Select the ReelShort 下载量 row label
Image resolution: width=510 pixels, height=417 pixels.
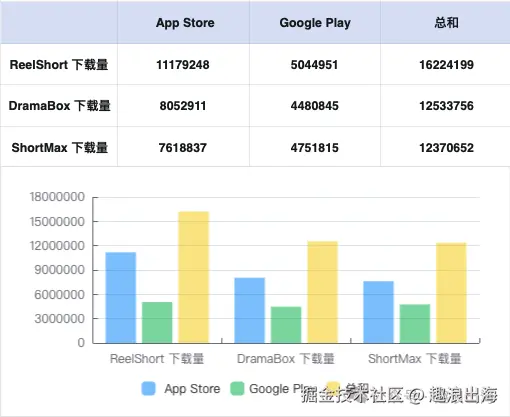tap(59, 64)
